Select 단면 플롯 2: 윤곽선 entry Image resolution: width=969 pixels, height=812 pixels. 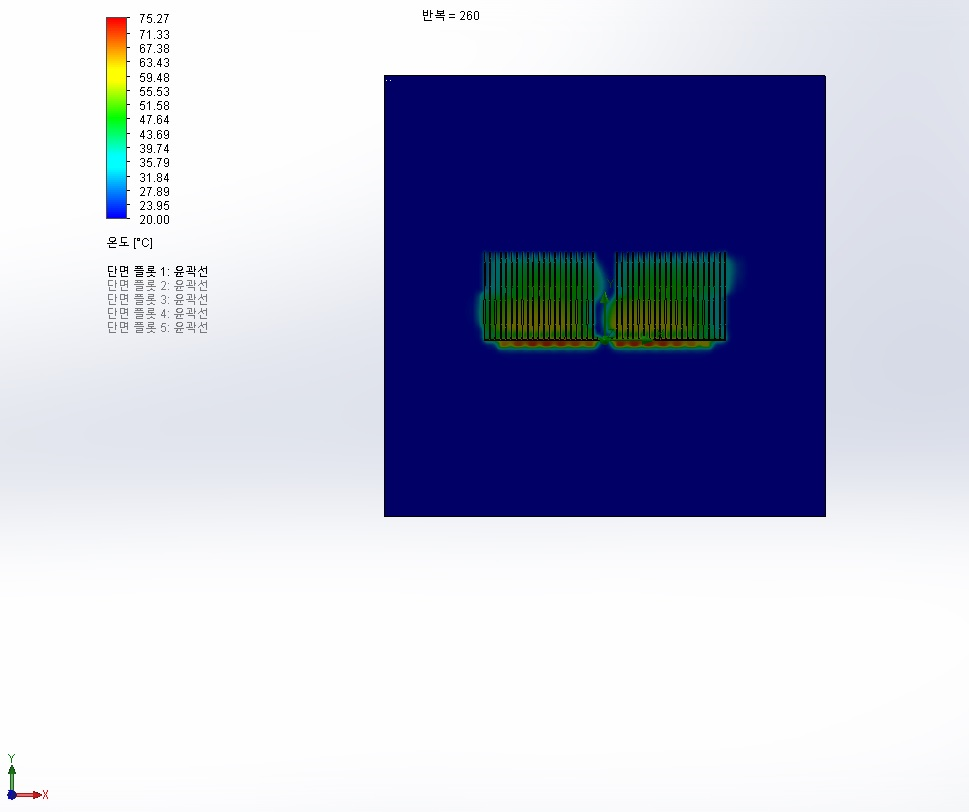158,285
